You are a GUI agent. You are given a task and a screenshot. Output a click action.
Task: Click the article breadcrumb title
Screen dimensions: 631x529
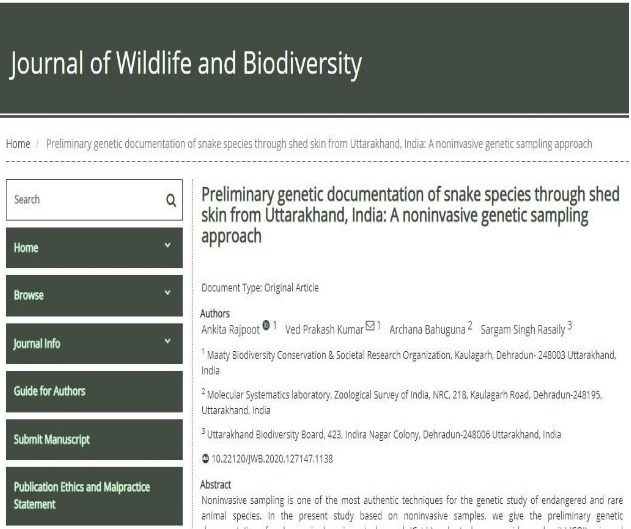(319, 144)
